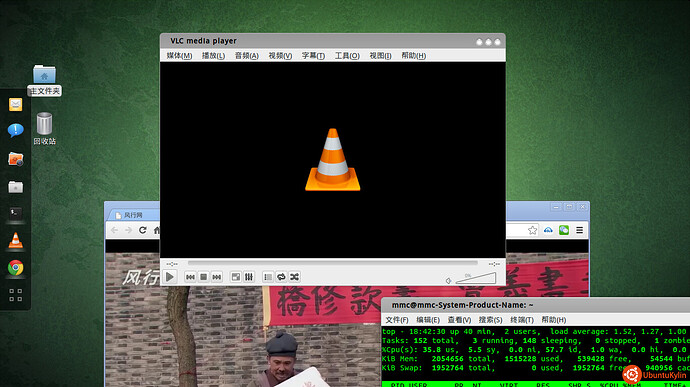This screenshot has height=387, width=690.
Task: Click the terminal title mmc@mmc-System-Product-Name
Action: [462, 305]
